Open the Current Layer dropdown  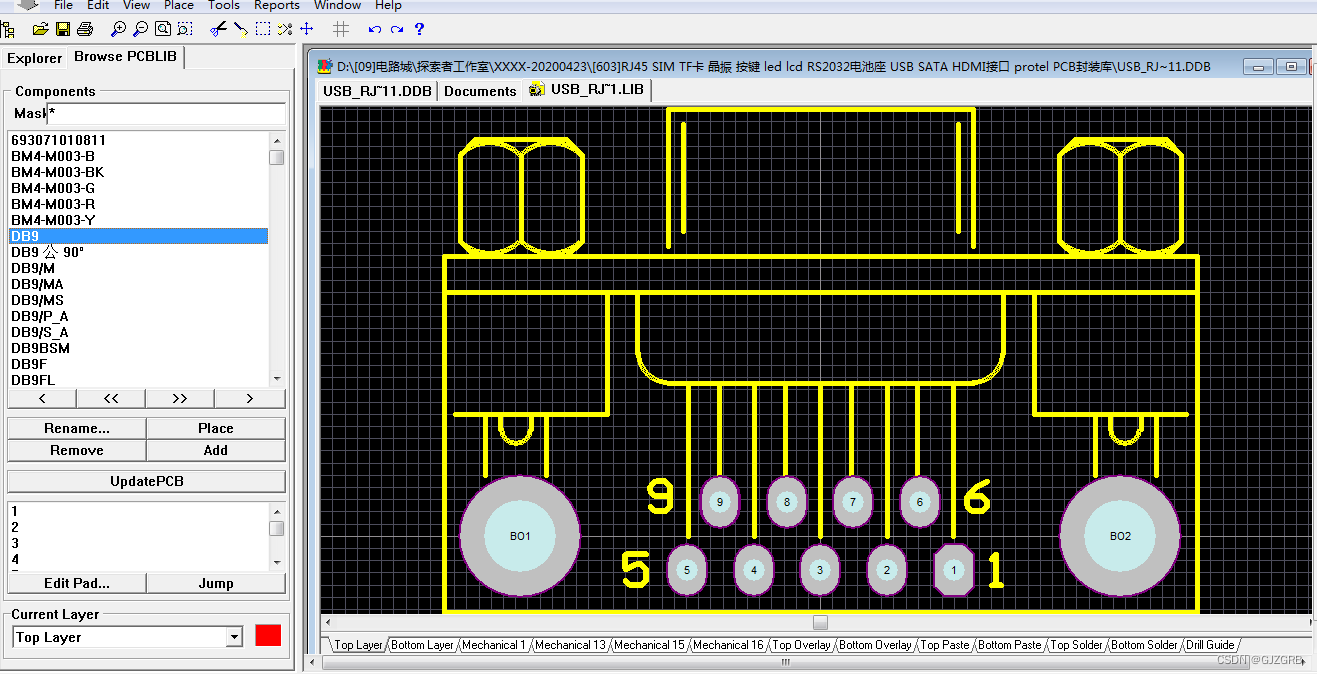pos(234,636)
